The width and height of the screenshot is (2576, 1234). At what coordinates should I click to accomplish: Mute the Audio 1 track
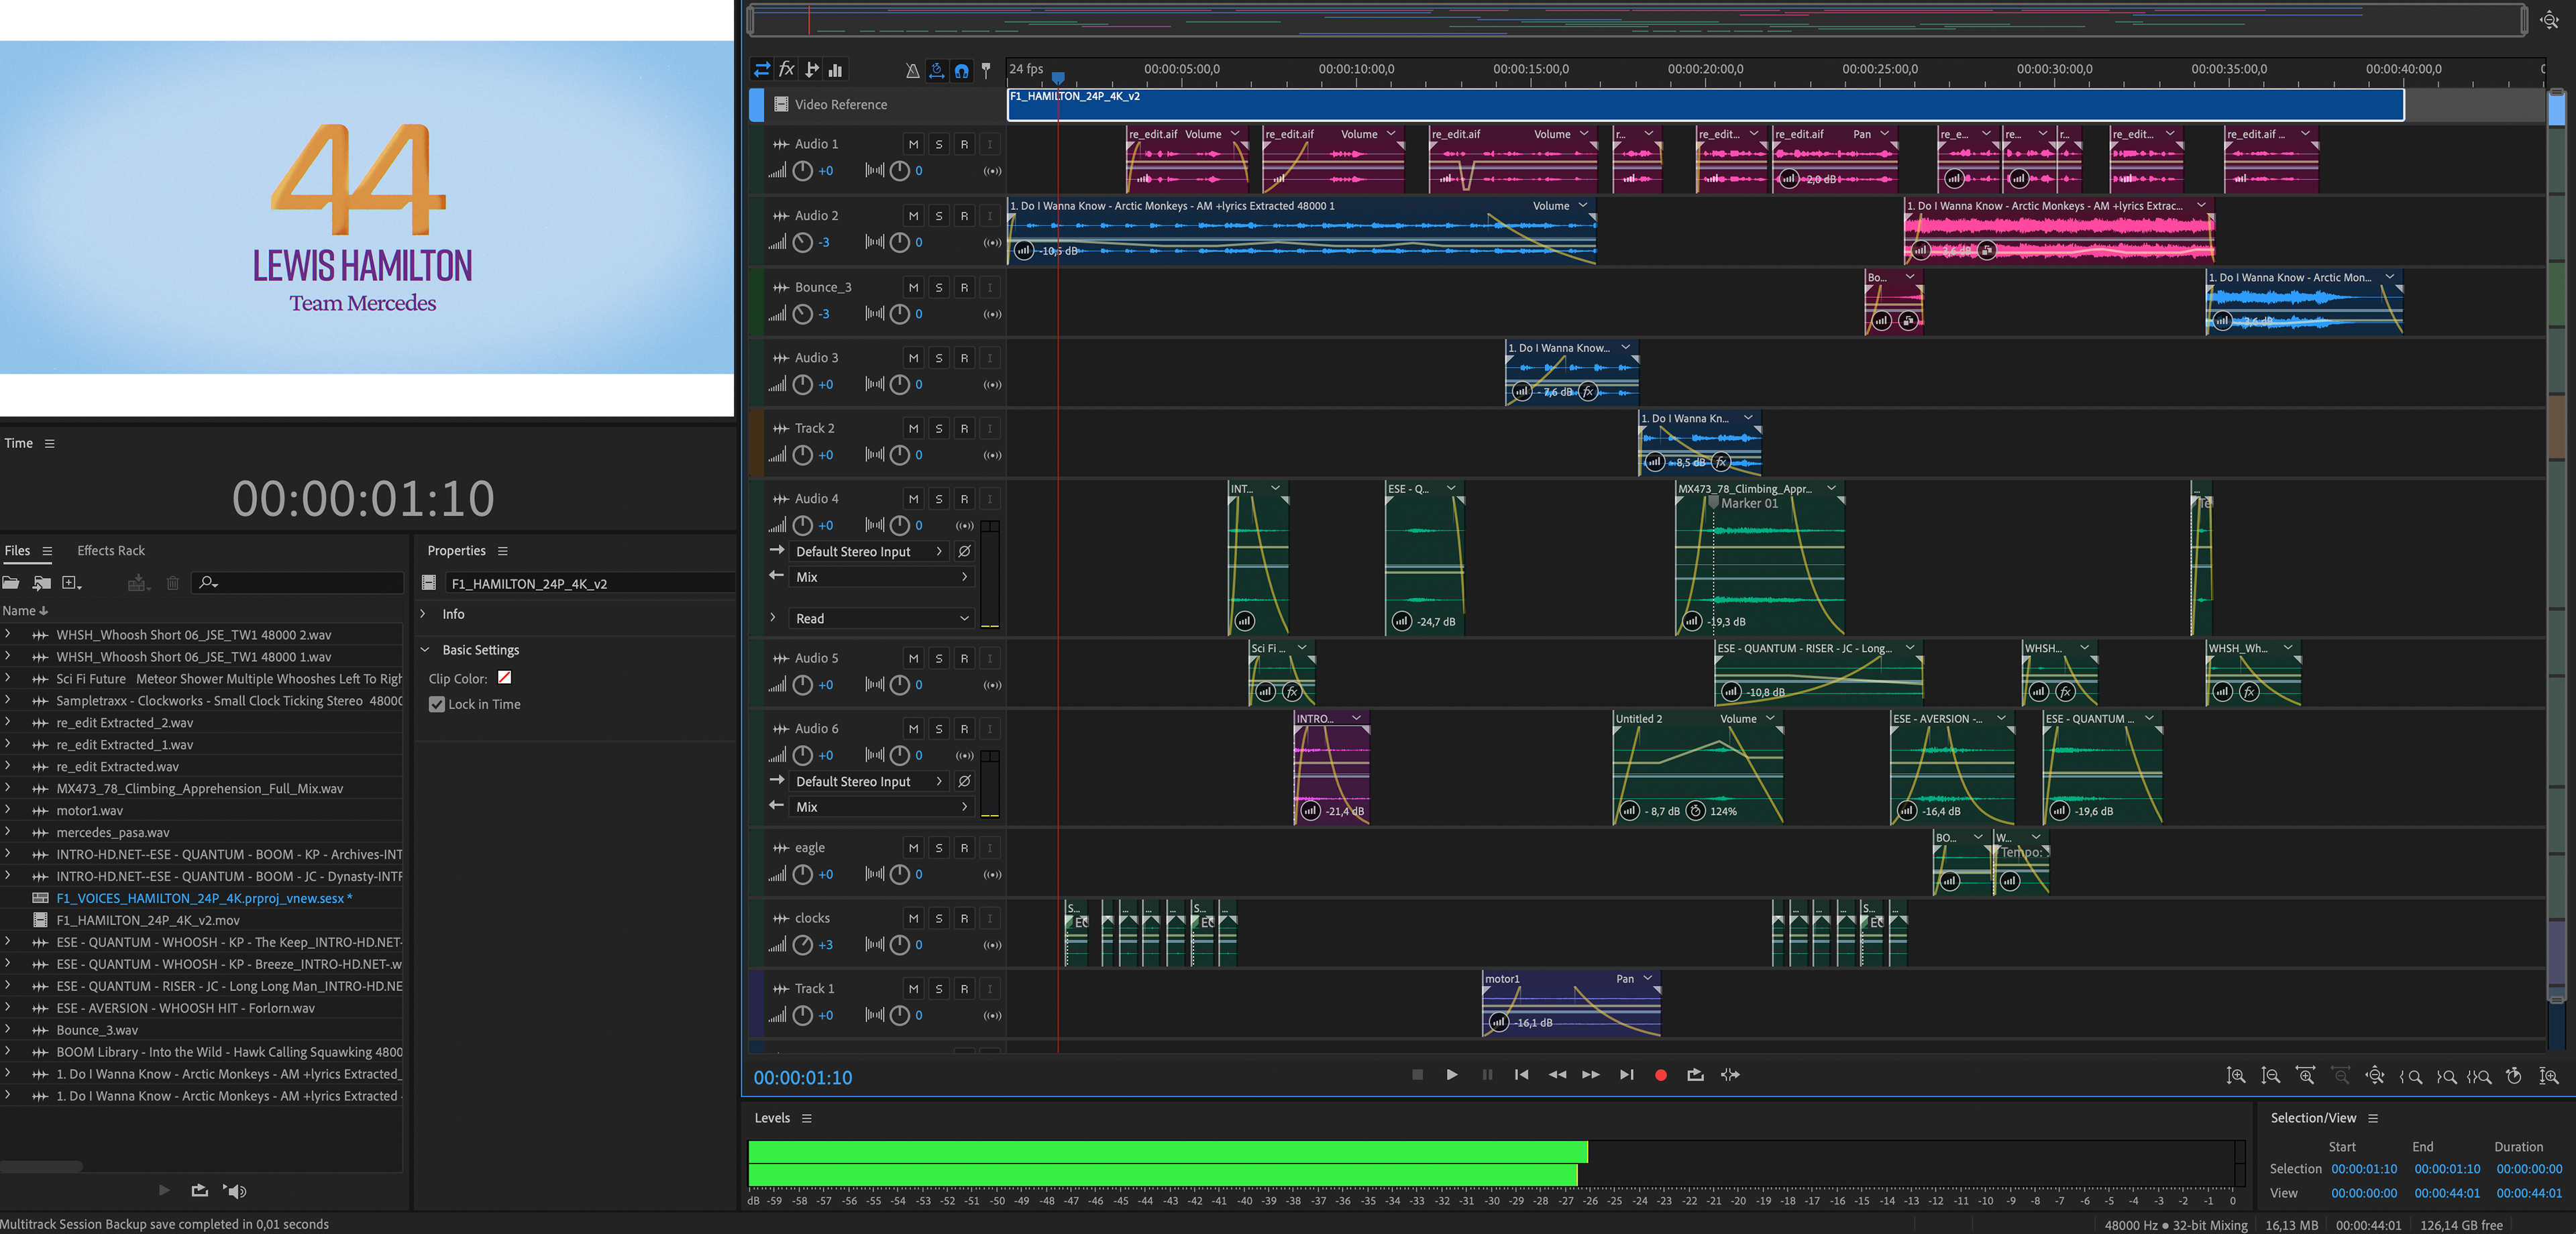913,144
